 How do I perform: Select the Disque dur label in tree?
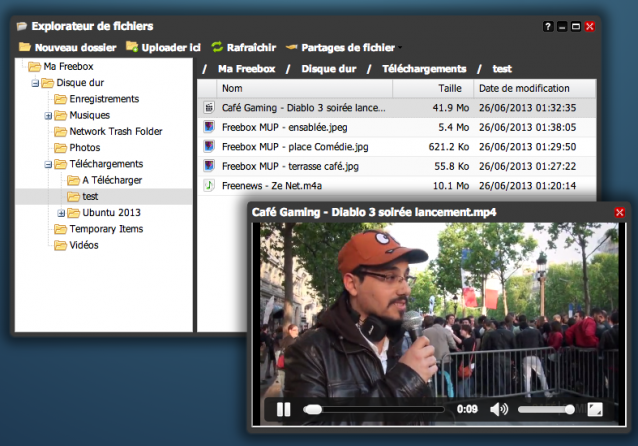coord(80,83)
